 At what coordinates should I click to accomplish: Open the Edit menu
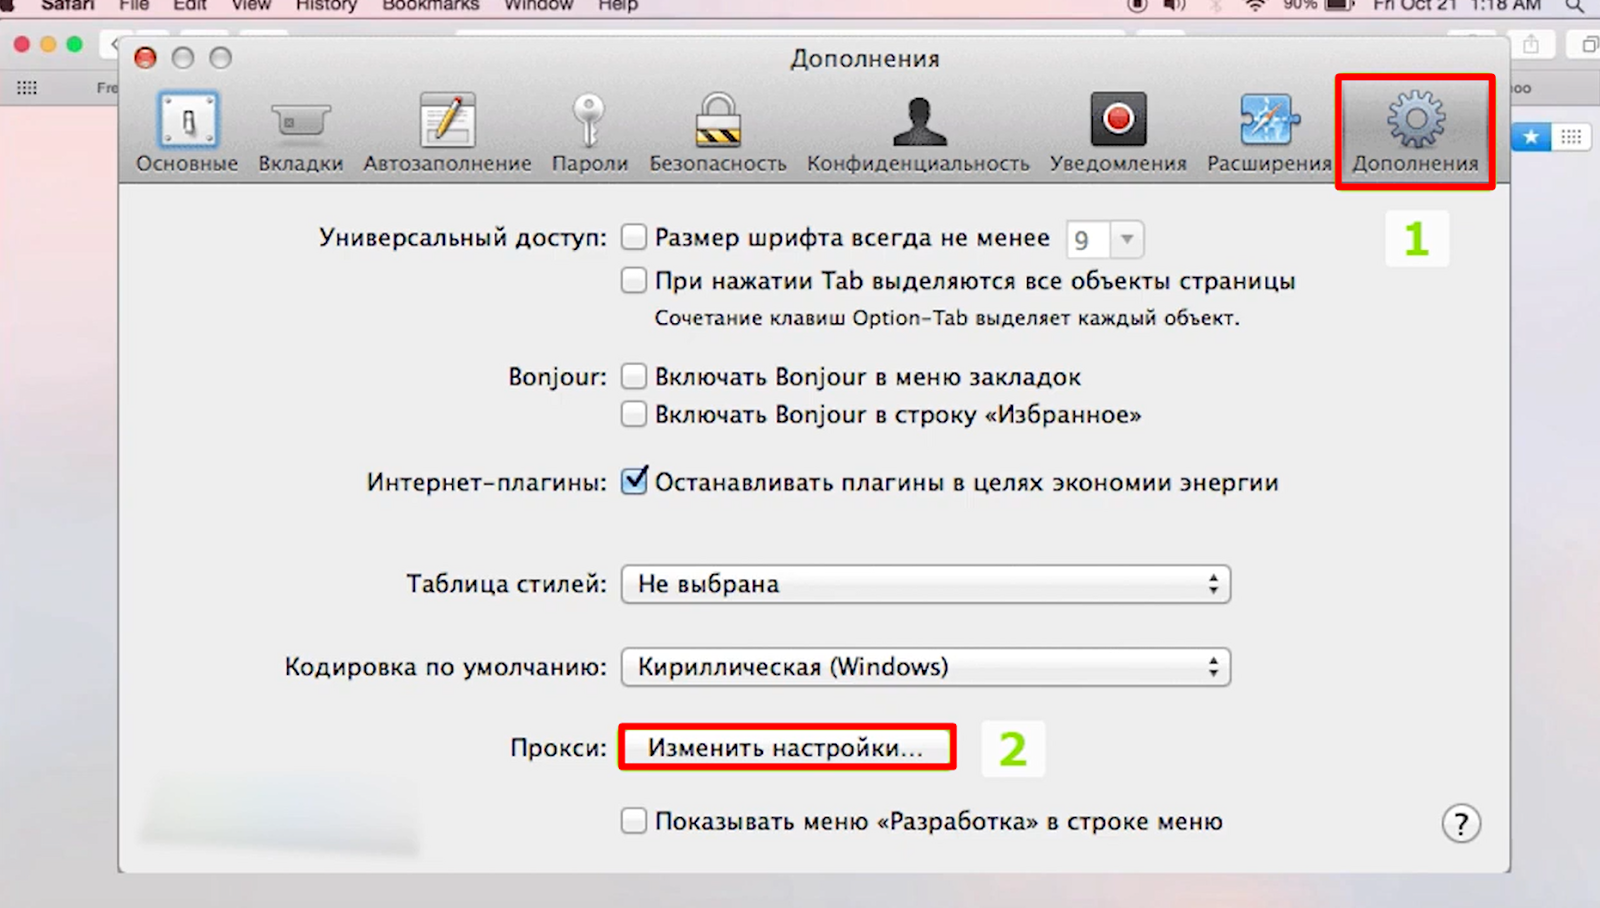click(190, 5)
